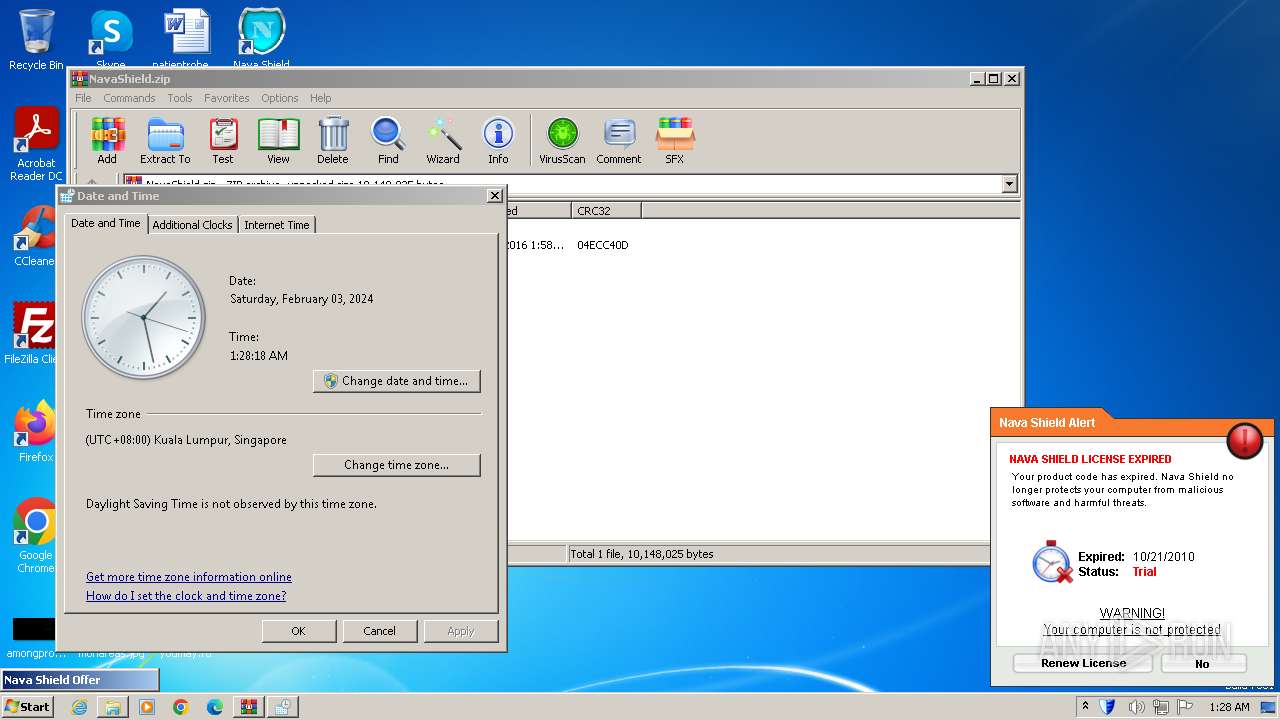Select the Acrobat Reader DC desktop icon
Image resolution: width=1280 pixels, height=720 pixels.
click(x=36, y=145)
